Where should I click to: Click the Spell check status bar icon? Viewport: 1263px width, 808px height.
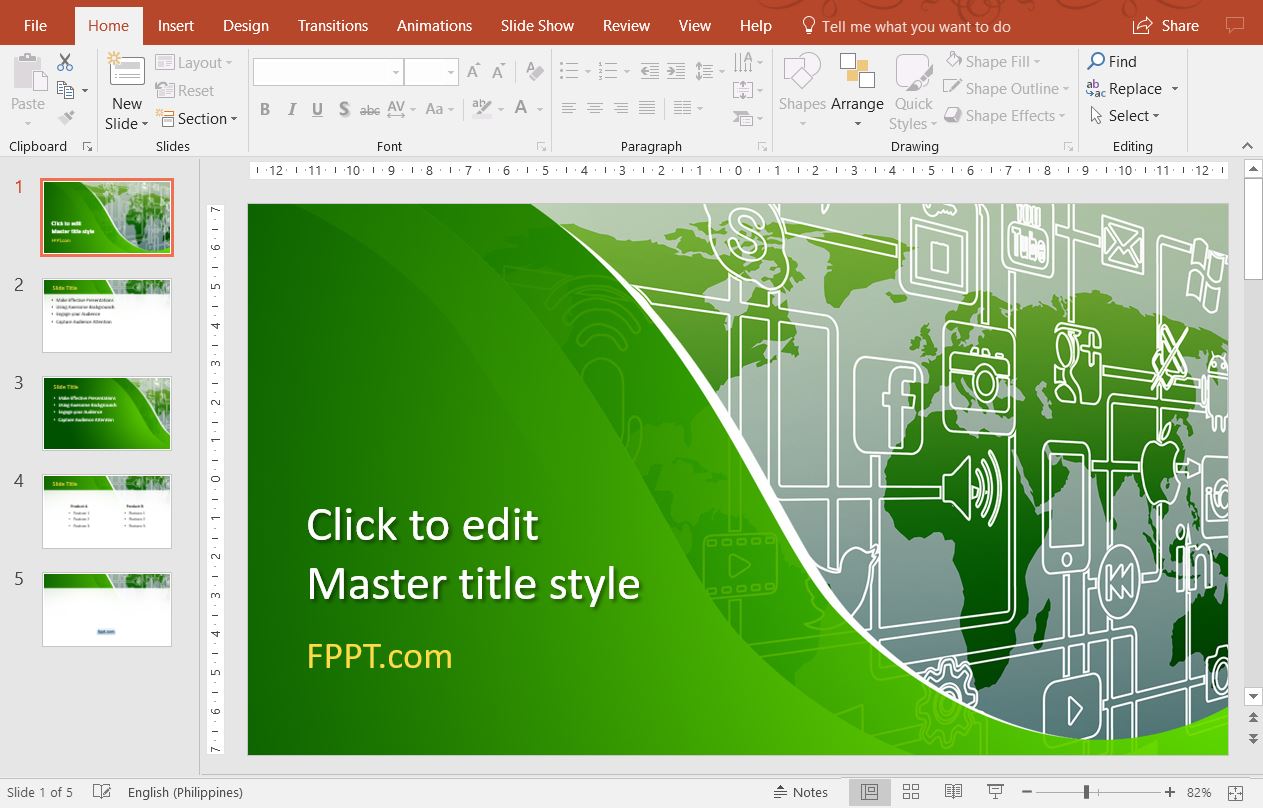click(x=101, y=792)
